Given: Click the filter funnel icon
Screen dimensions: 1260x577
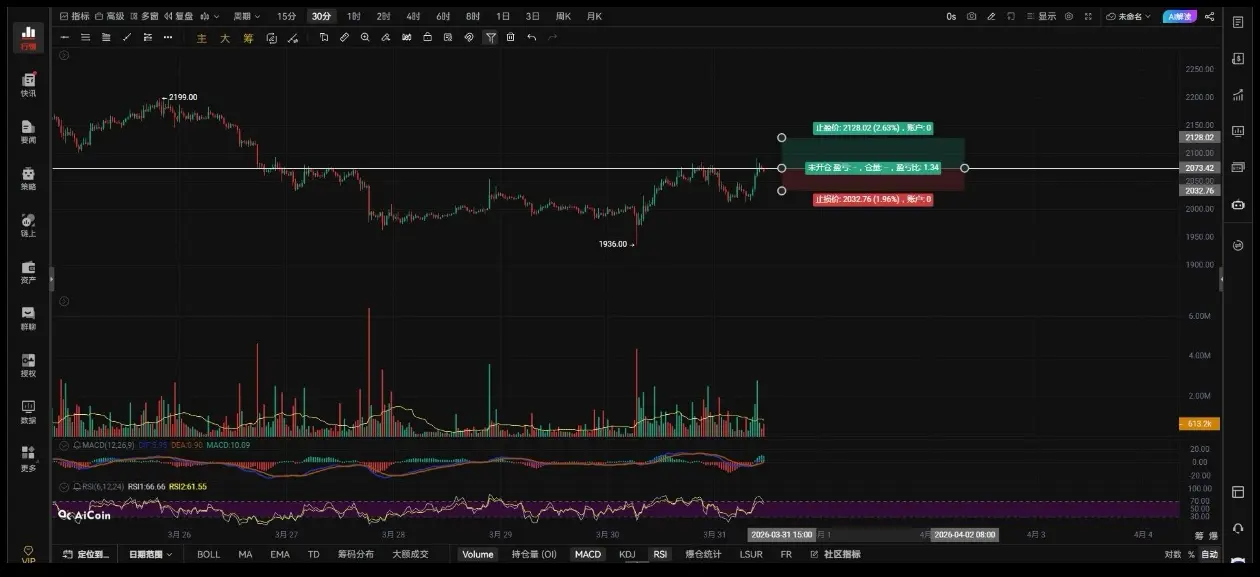Looking at the screenshot, I should tap(490, 37).
